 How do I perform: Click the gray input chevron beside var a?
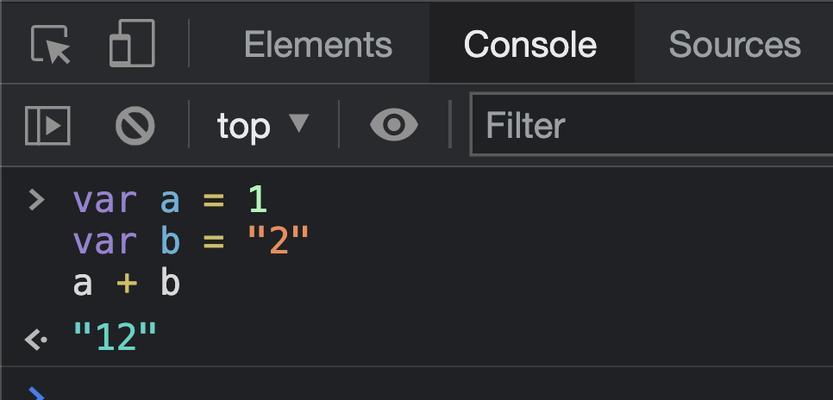(36, 201)
